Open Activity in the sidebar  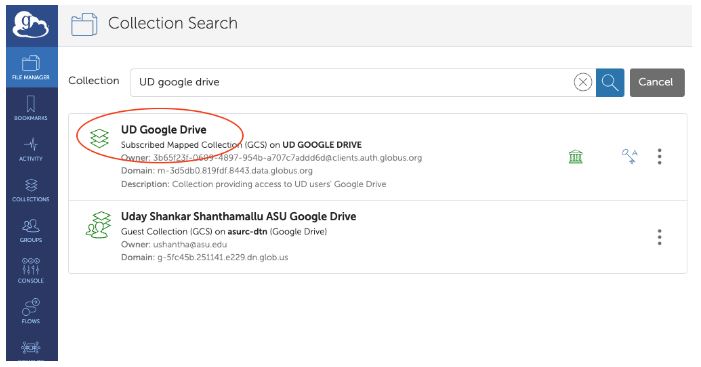coord(31,149)
